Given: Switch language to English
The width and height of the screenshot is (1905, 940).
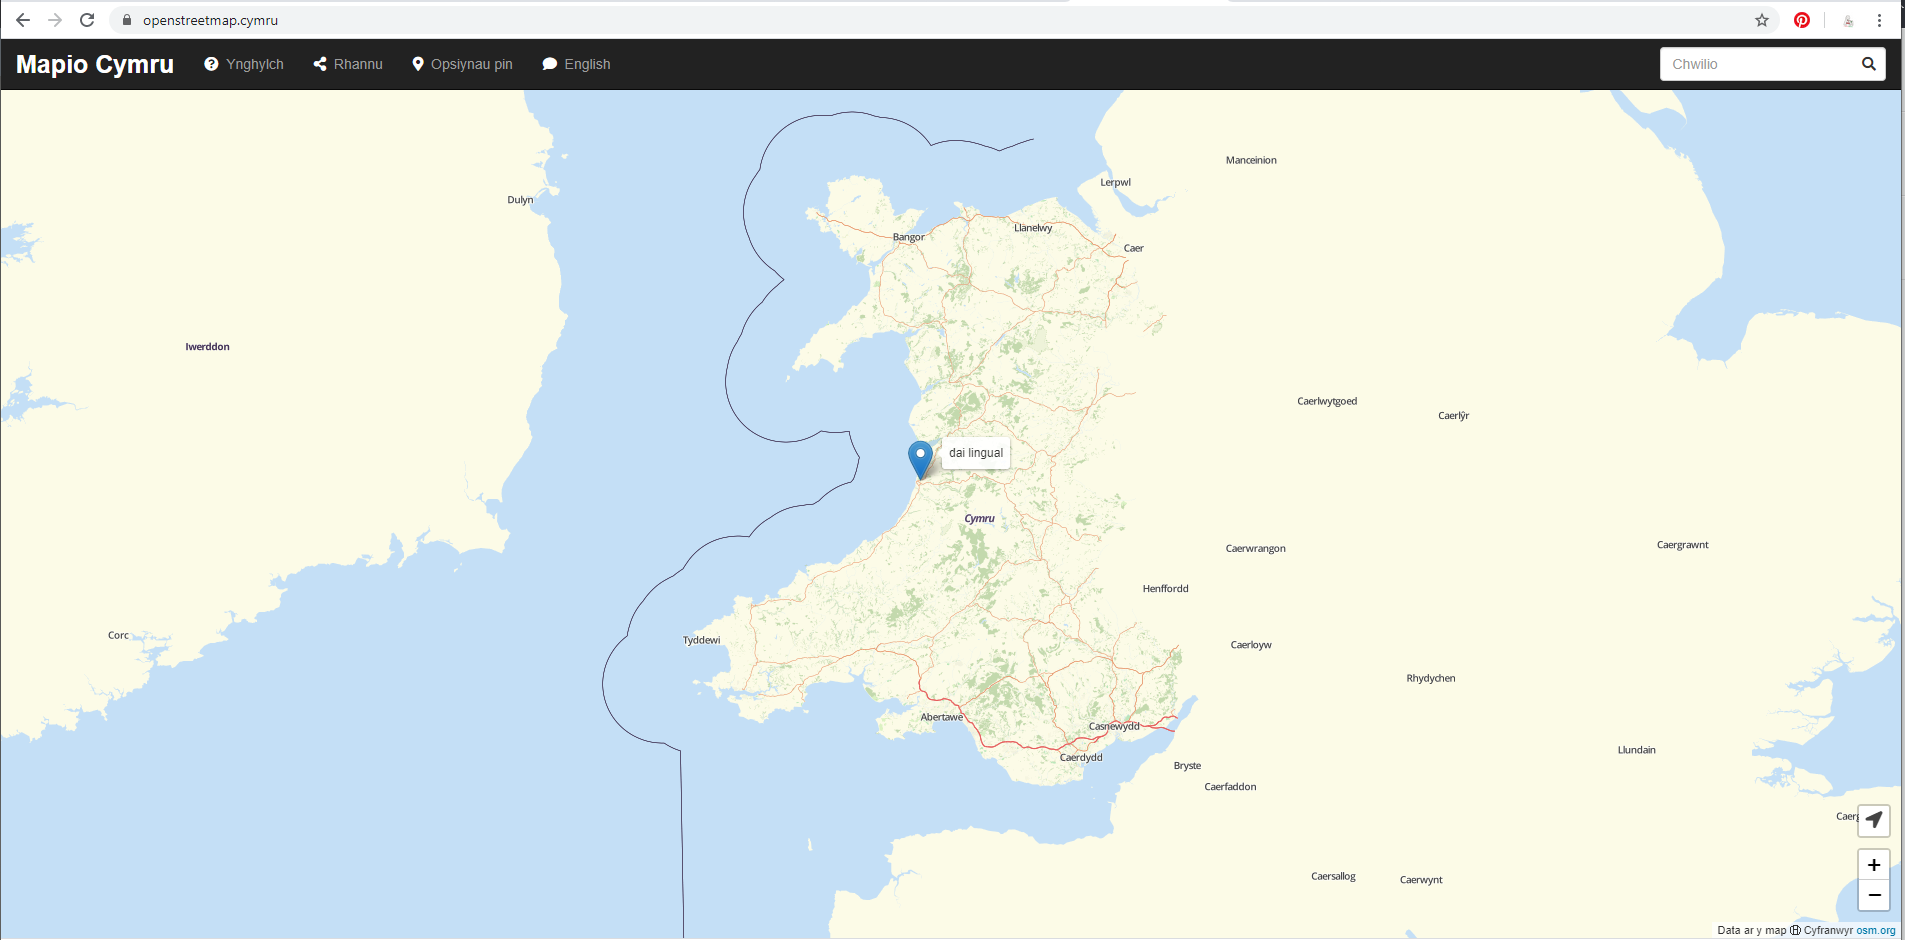Looking at the screenshot, I should [576, 64].
